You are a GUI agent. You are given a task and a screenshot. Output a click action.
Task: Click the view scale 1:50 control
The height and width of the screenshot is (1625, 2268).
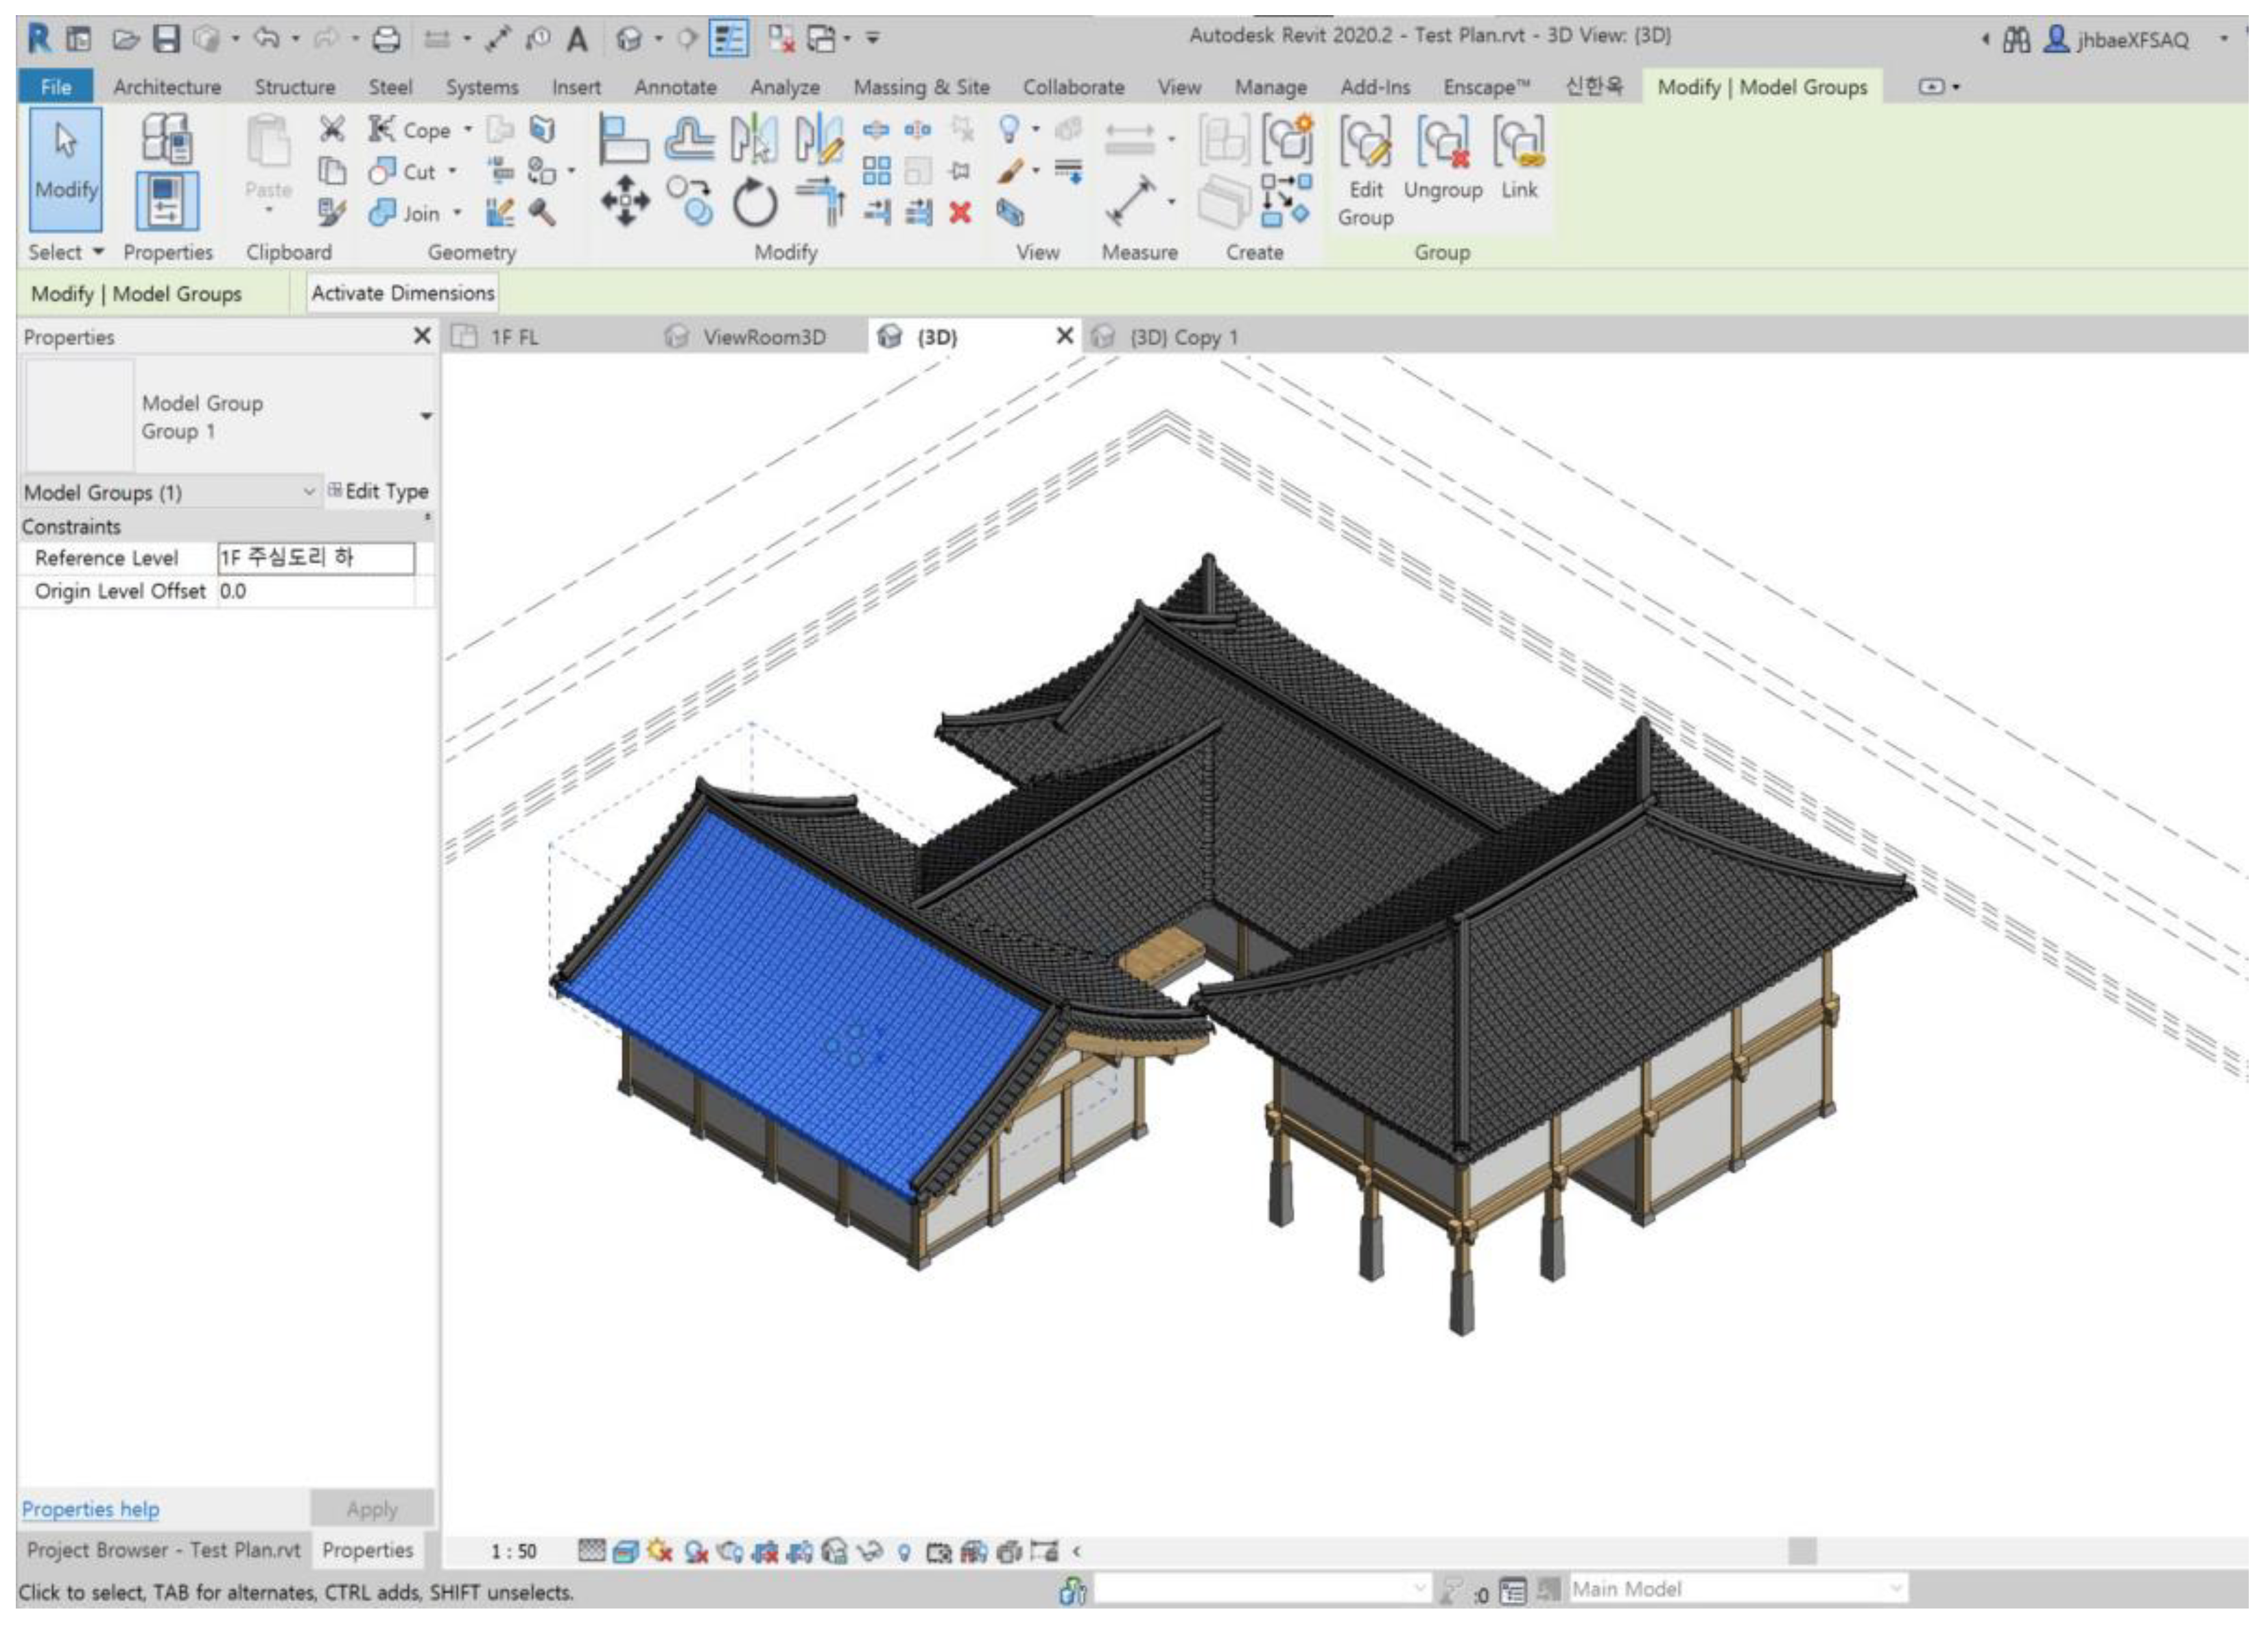coord(513,1551)
